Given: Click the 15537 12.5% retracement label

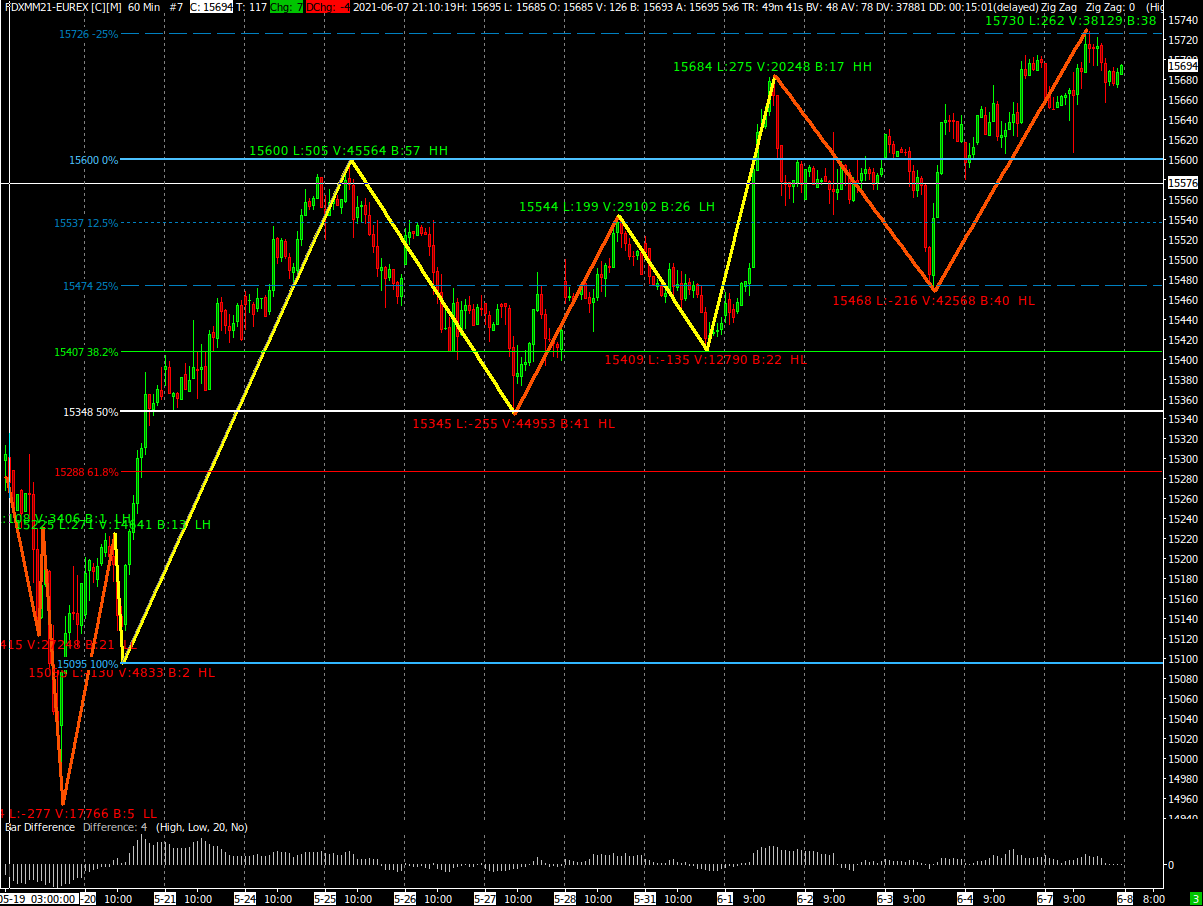Looking at the screenshot, I should (x=86, y=223).
